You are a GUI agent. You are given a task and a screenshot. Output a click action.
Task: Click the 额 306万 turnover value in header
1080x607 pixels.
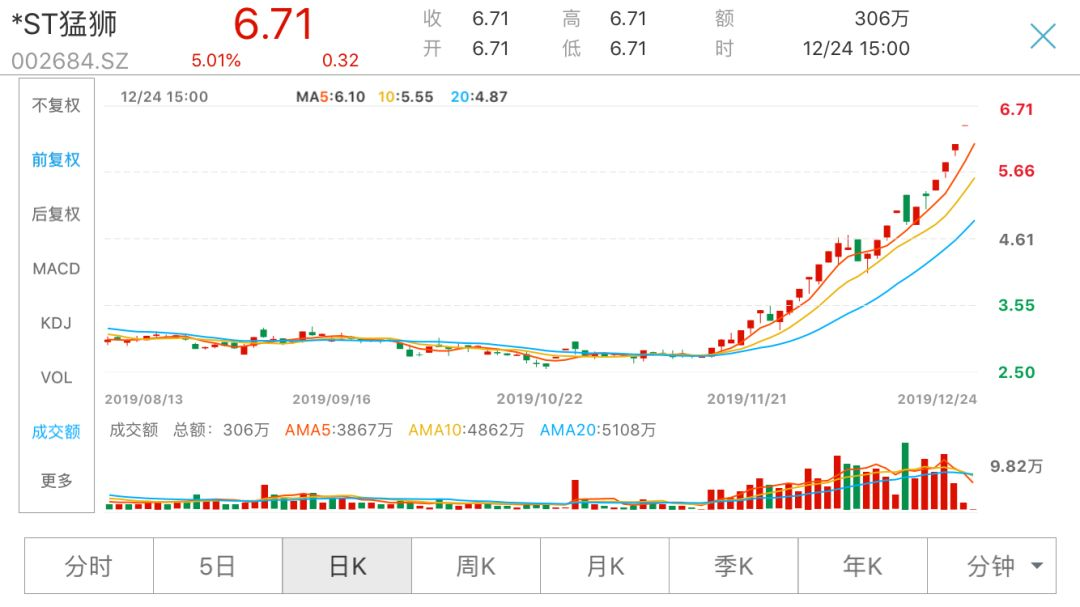(882, 18)
